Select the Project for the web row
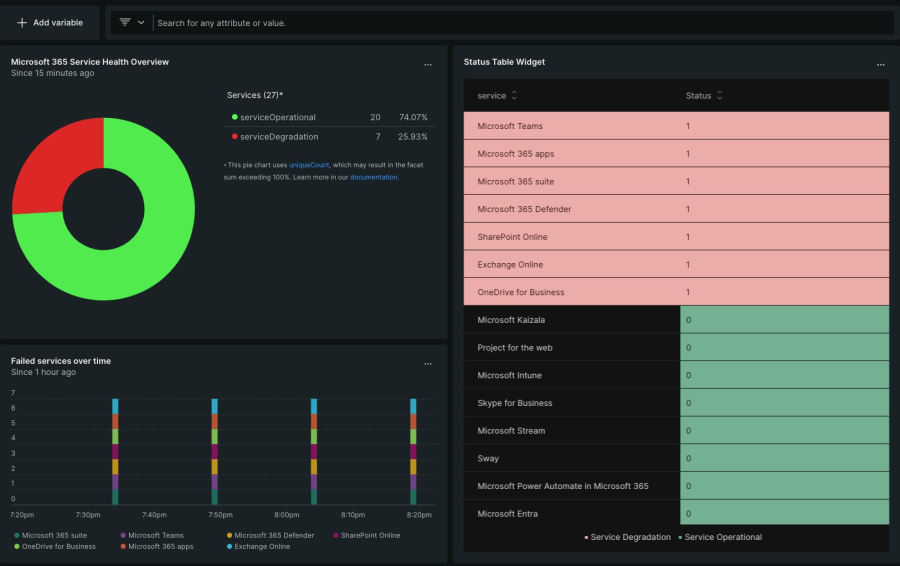The image size is (900, 566). (676, 347)
